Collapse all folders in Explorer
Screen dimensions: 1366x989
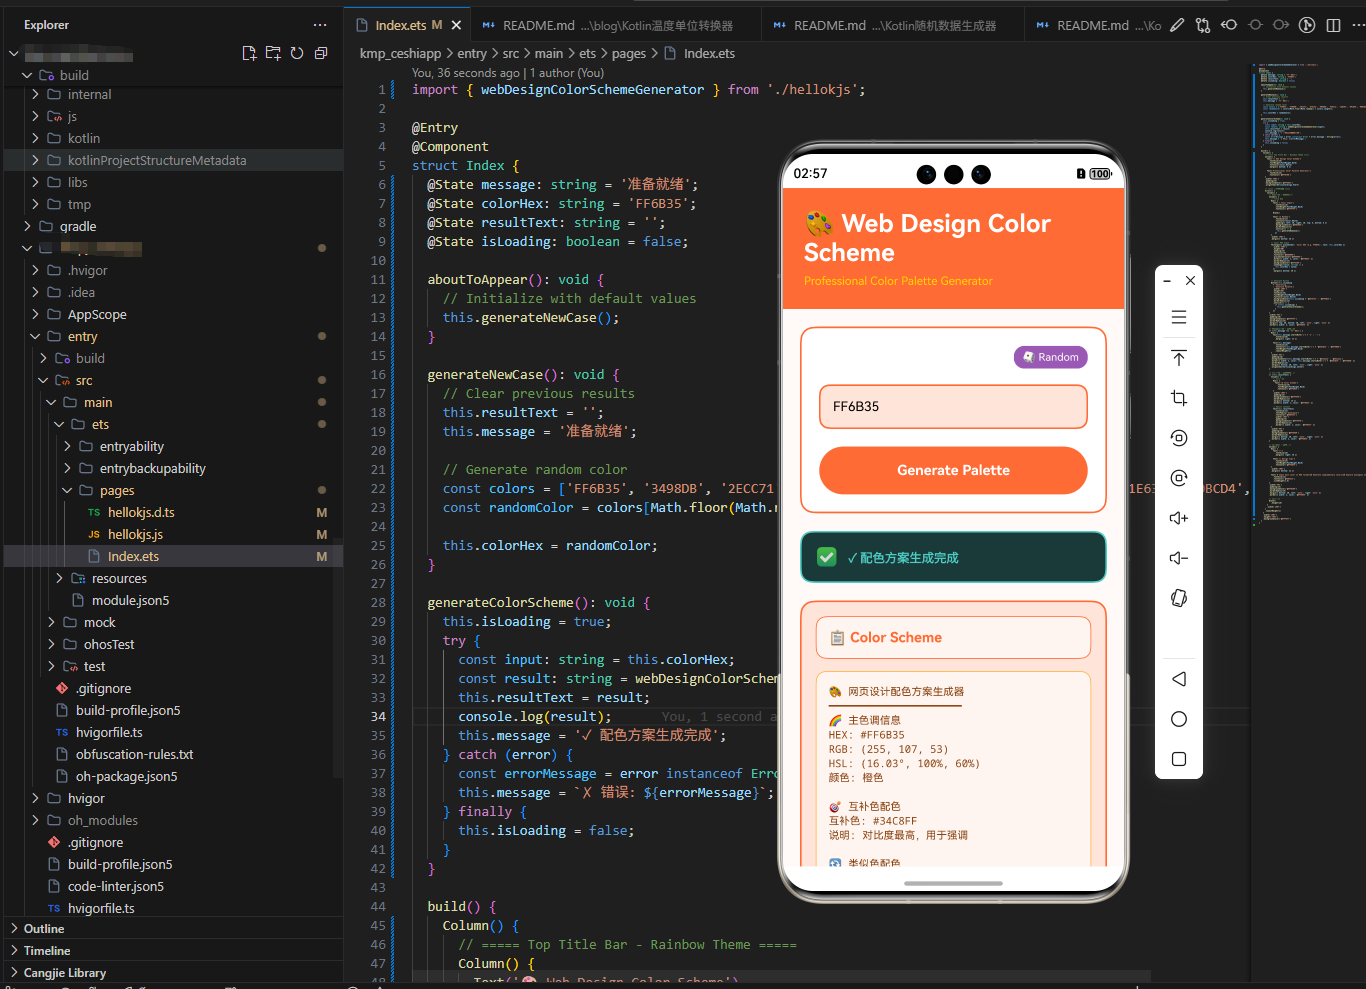[321, 53]
